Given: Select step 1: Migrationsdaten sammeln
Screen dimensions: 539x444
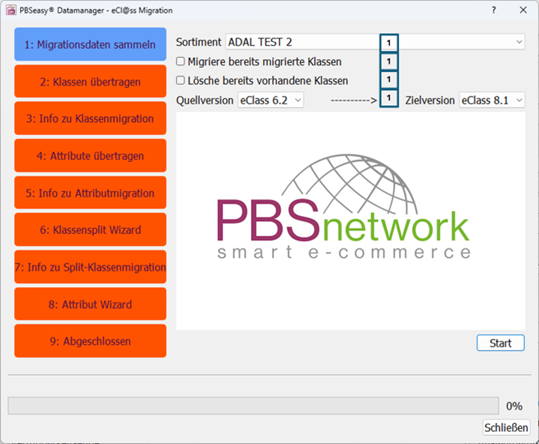Looking at the screenshot, I should pyautogui.click(x=90, y=44).
